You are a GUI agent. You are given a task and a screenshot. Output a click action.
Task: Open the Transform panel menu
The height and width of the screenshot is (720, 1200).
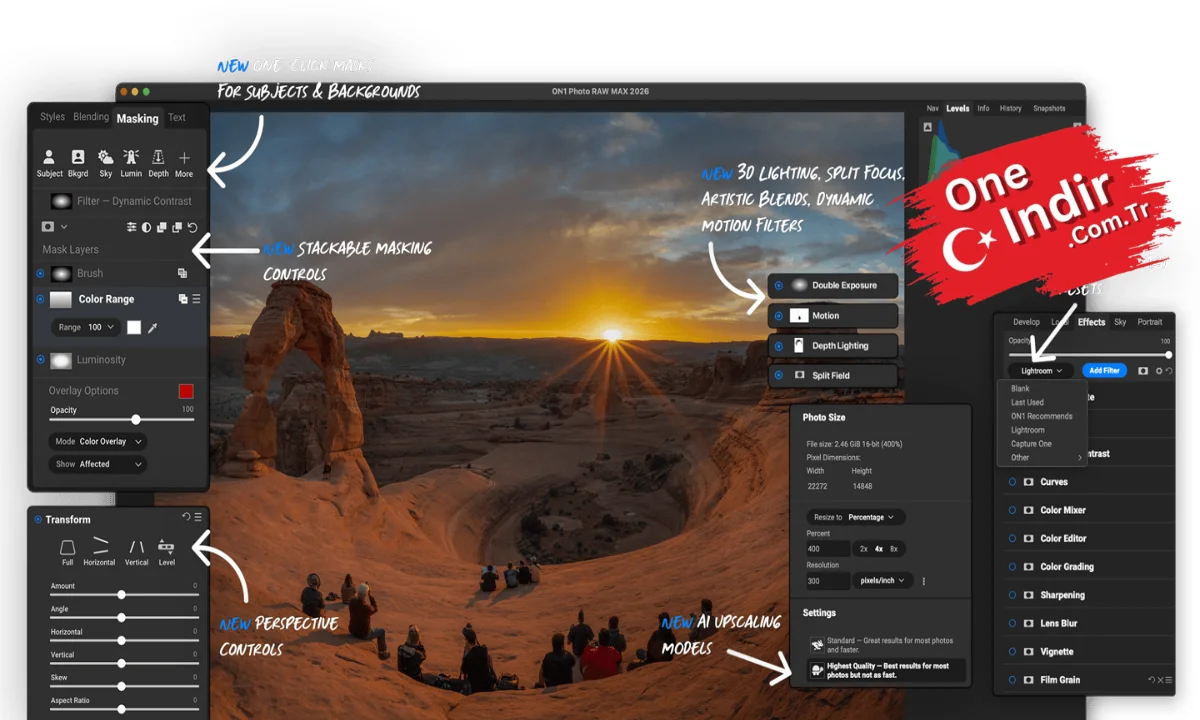(198, 517)
